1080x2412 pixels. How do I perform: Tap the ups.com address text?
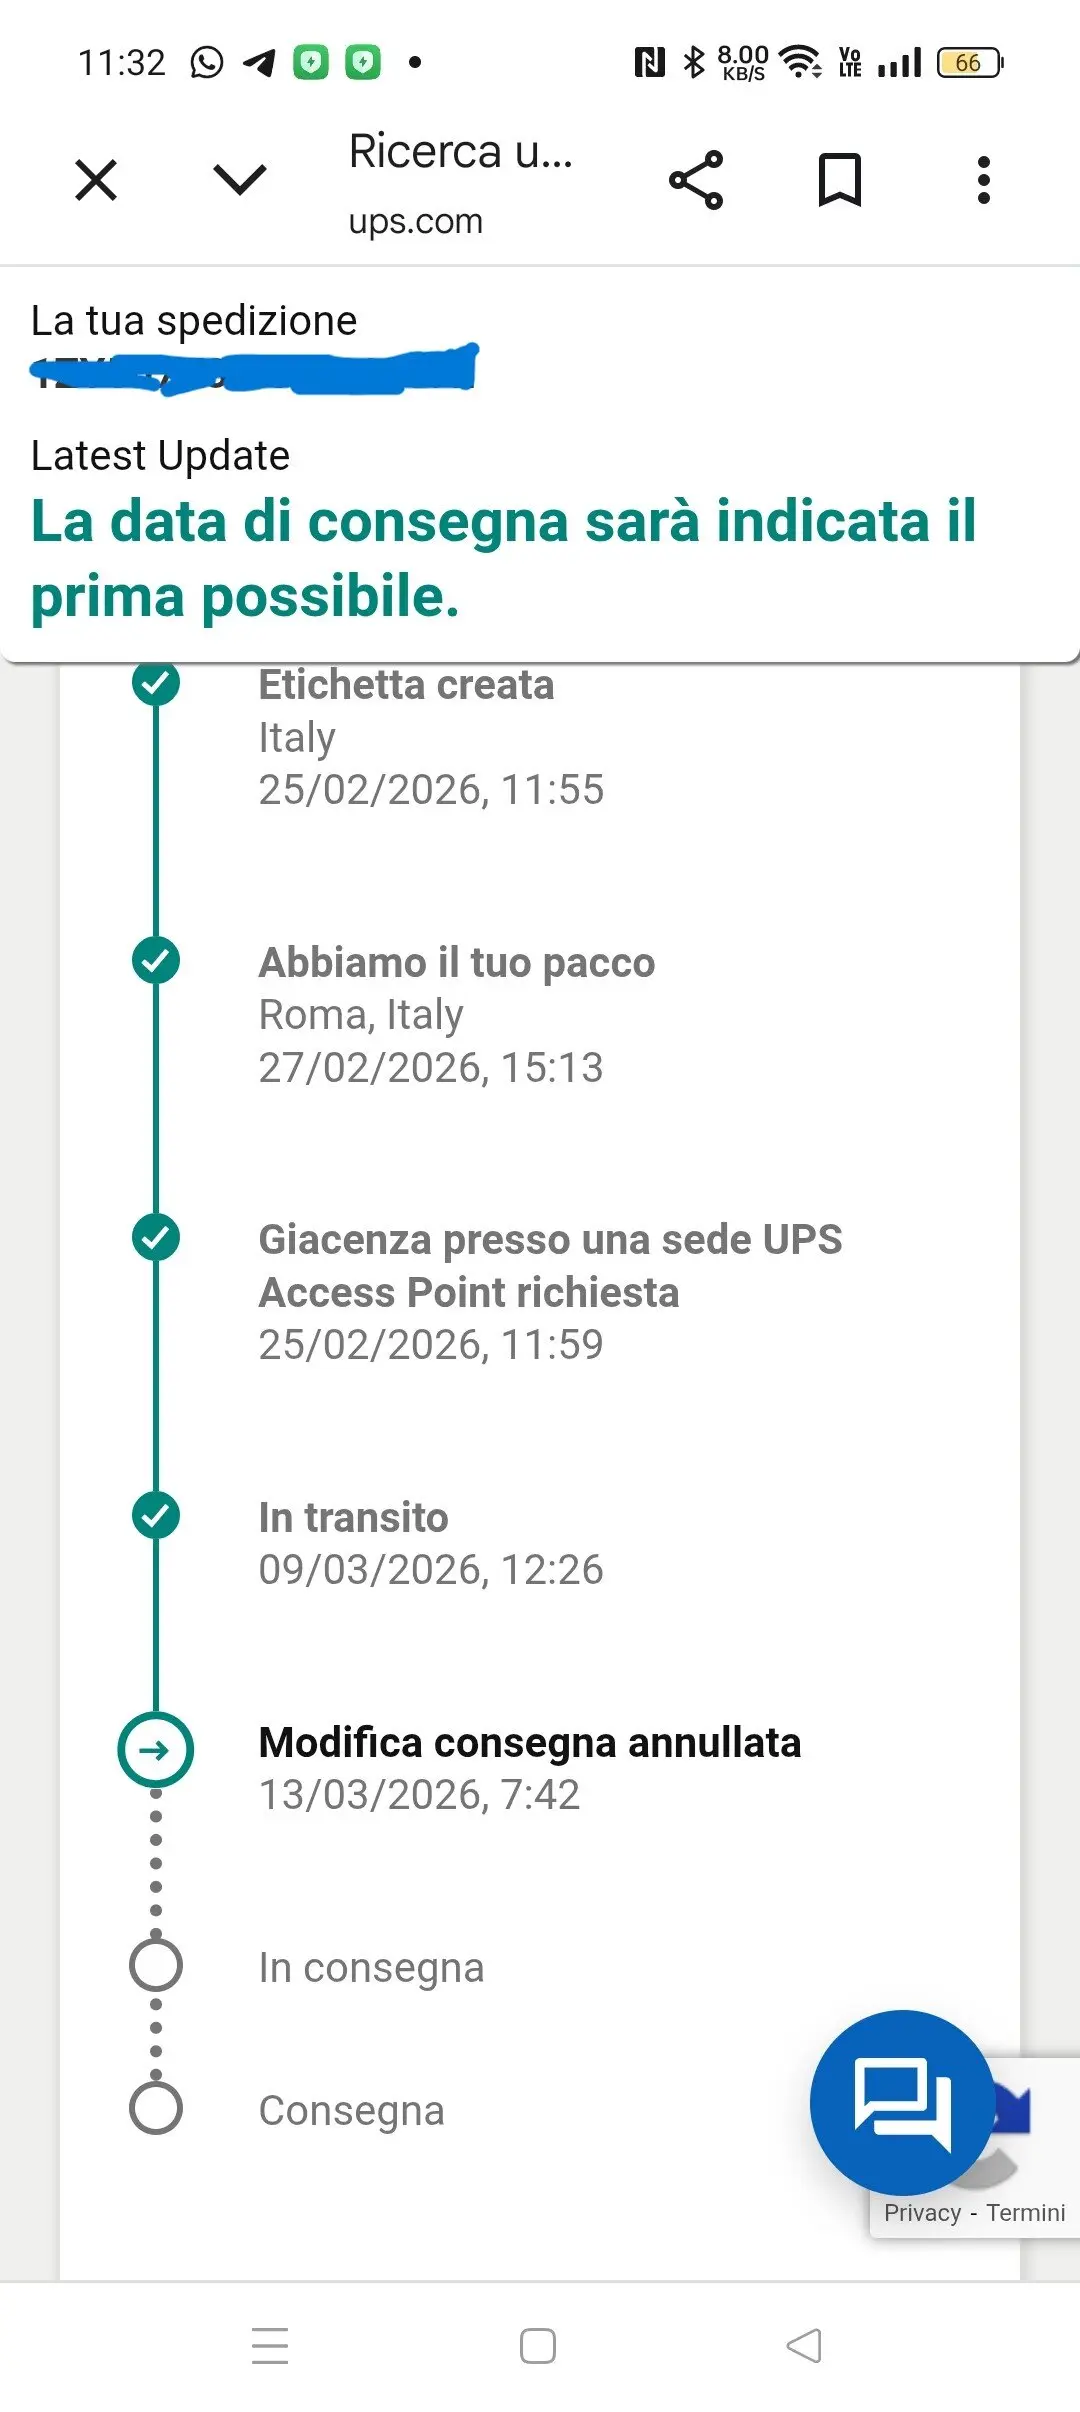click(x=416, y=221)
